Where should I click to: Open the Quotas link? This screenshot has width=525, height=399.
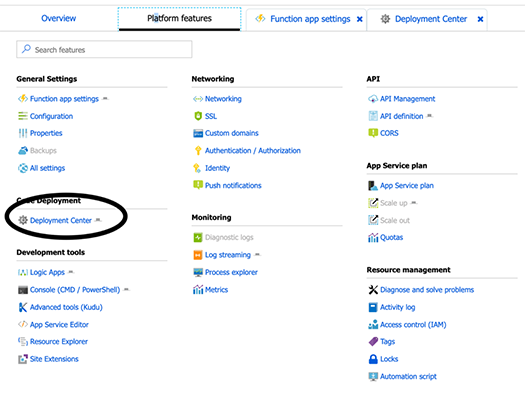click(391, 238)
